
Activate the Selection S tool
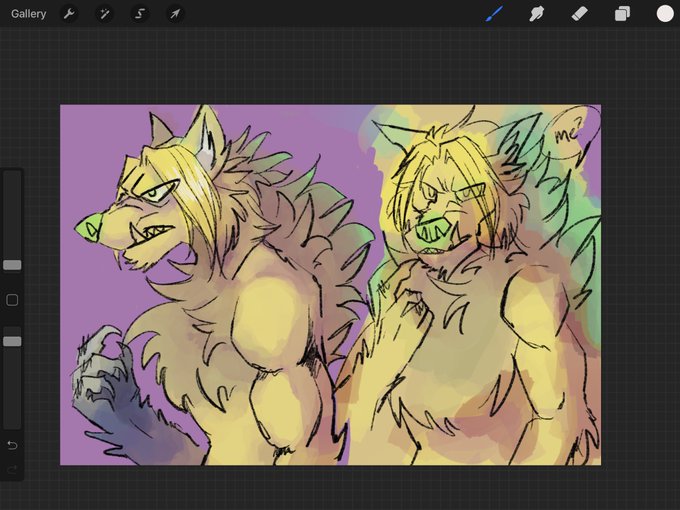[x=140, y=14]
